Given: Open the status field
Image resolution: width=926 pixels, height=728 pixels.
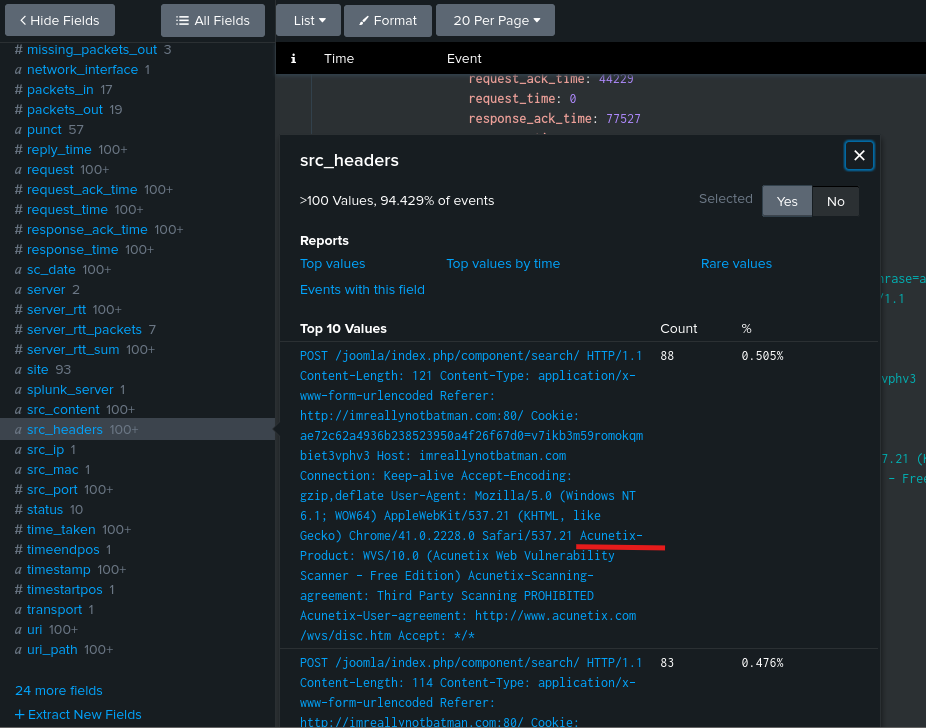Looking at the screenshot, I should coord(45,510).
